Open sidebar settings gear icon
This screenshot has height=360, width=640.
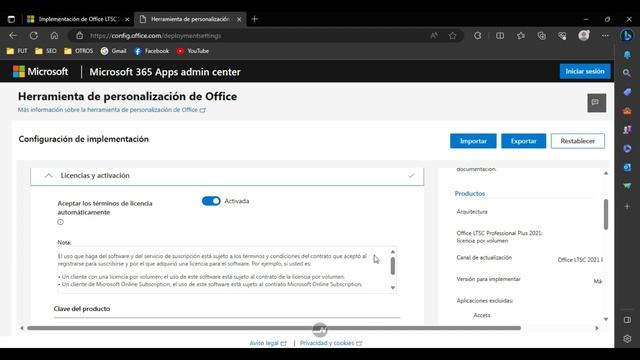[627, 338]
